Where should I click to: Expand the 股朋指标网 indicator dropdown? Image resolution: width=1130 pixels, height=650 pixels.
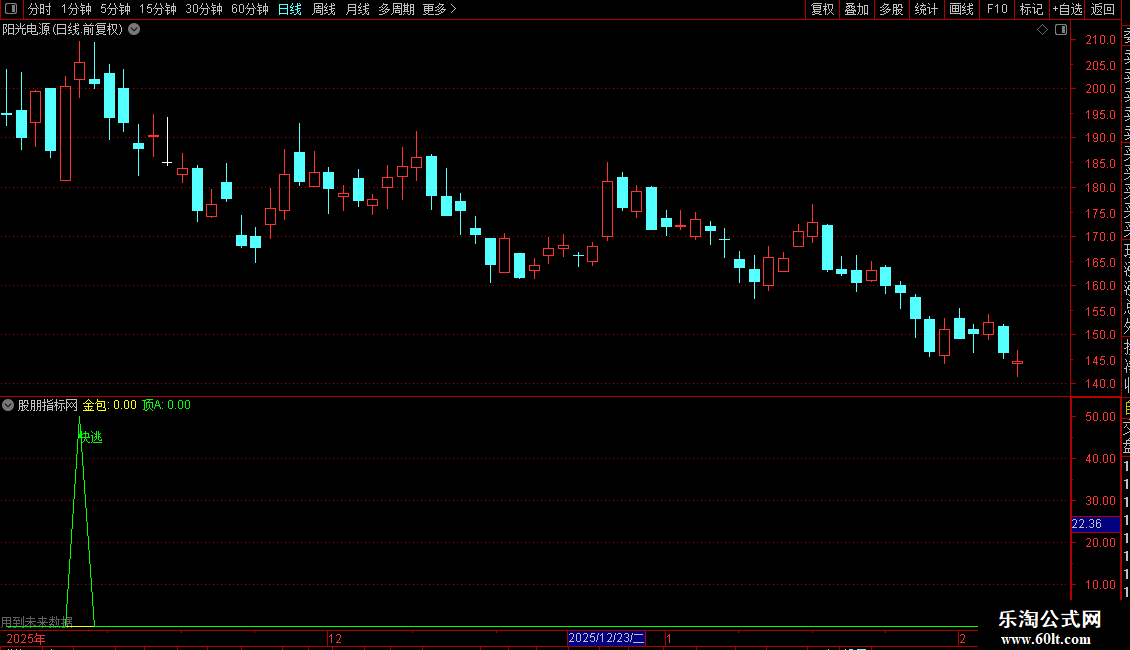click(x=8, y=405)
